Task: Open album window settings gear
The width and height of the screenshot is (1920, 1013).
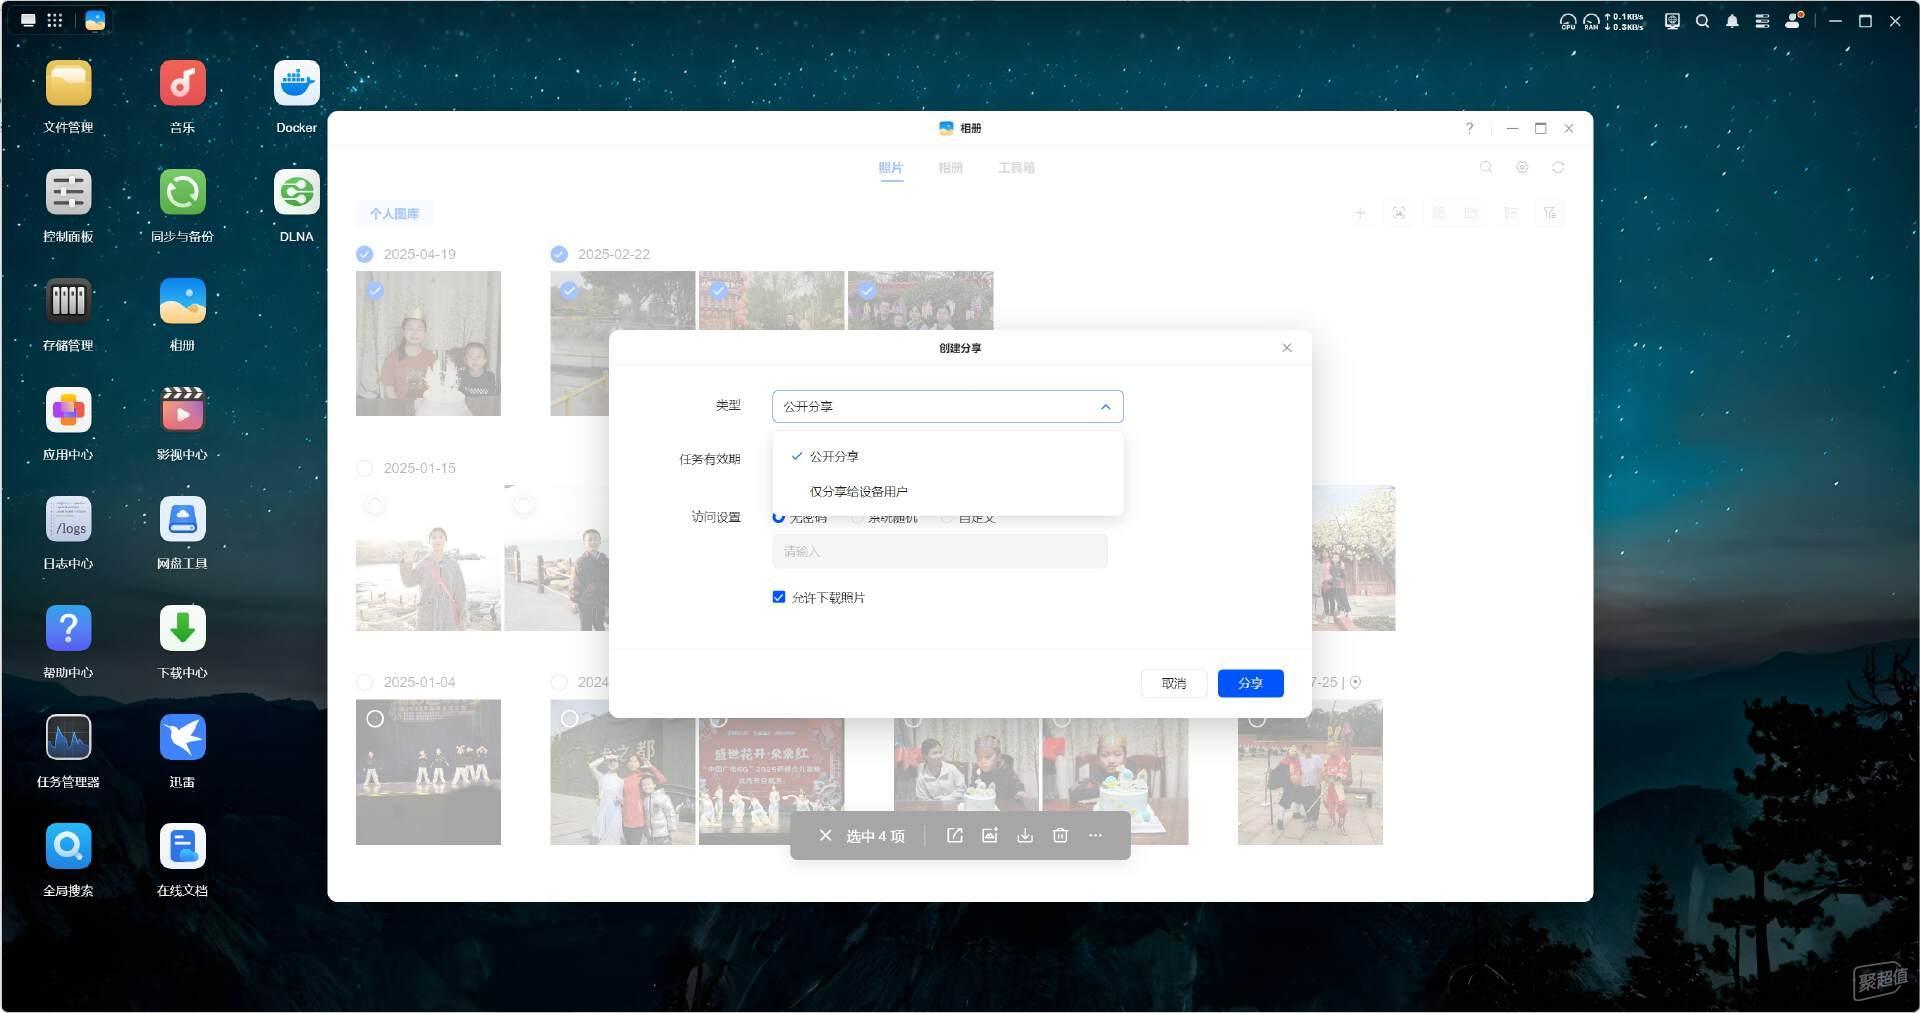Action: point(1522,167)
